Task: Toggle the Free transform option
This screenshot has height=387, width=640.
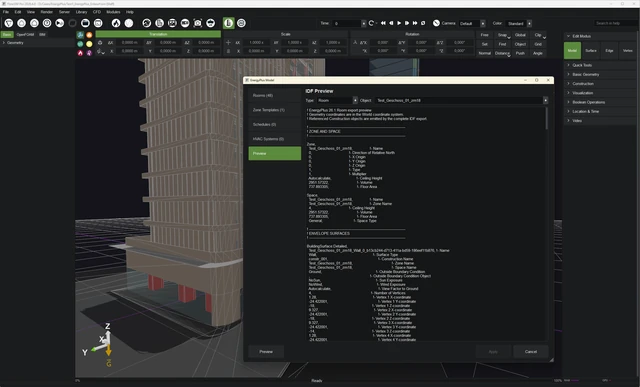Action: (x=484, y=35)
